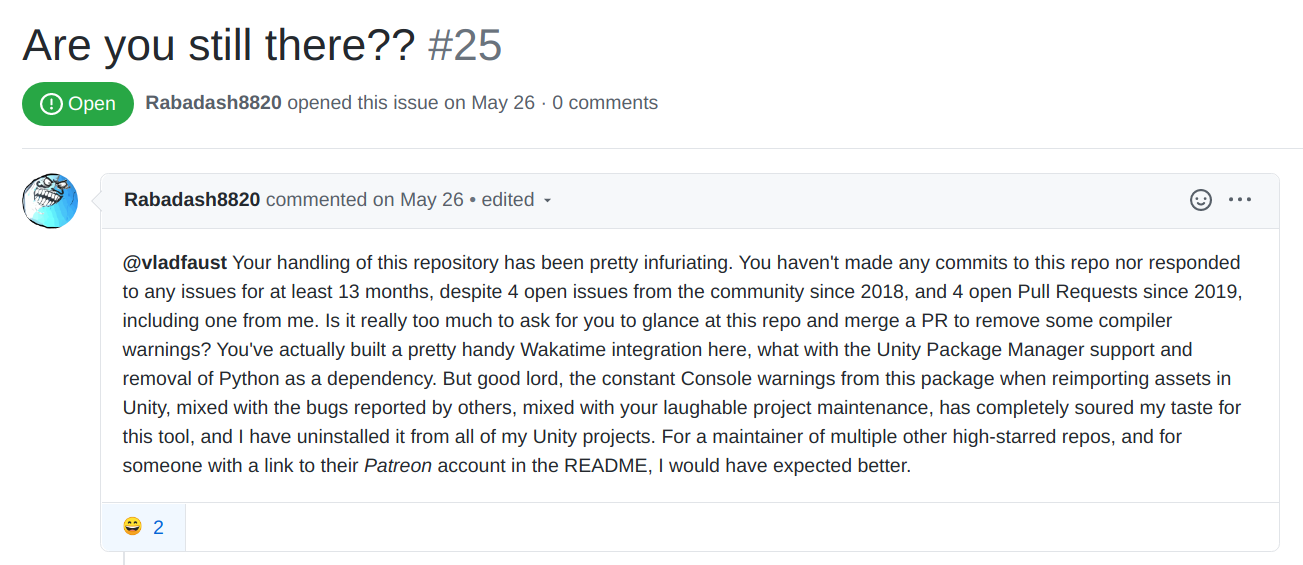Image resolution: width=1303 pixels, height=565 pixels.
Task: Click the '0 comments' text
Action: pos(605,103)
